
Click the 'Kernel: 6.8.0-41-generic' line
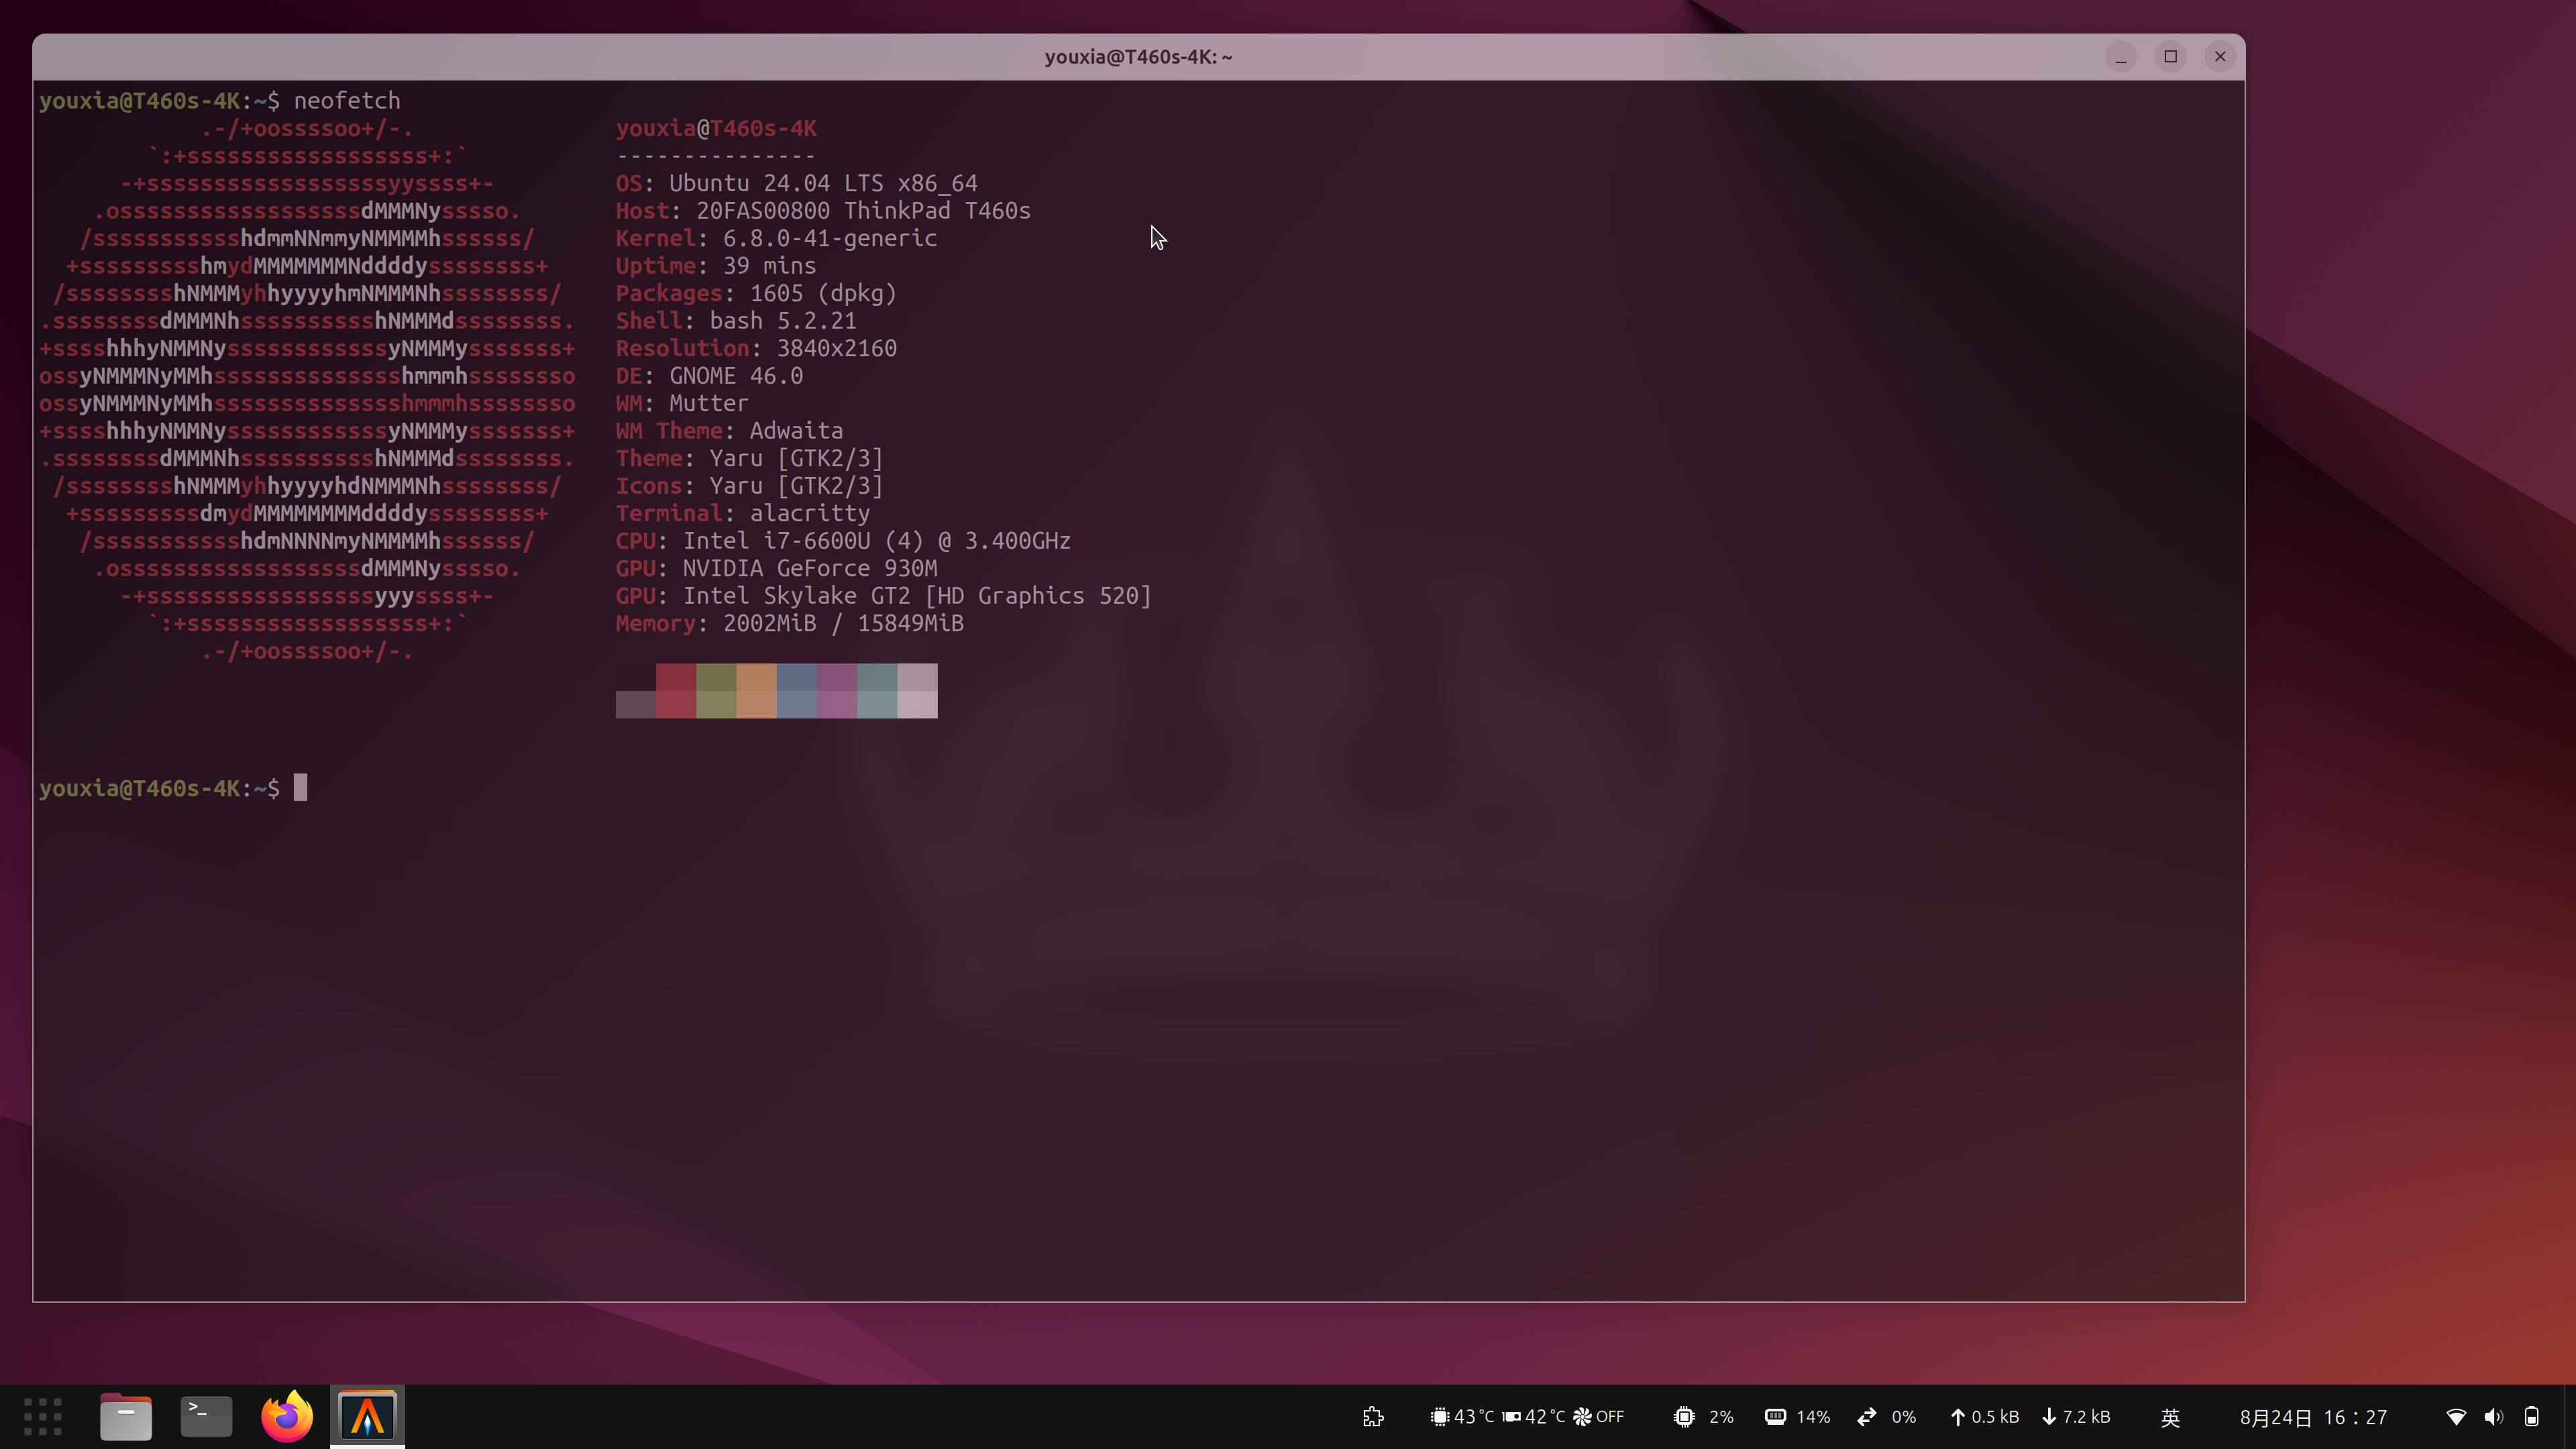(x=776, y=238)
